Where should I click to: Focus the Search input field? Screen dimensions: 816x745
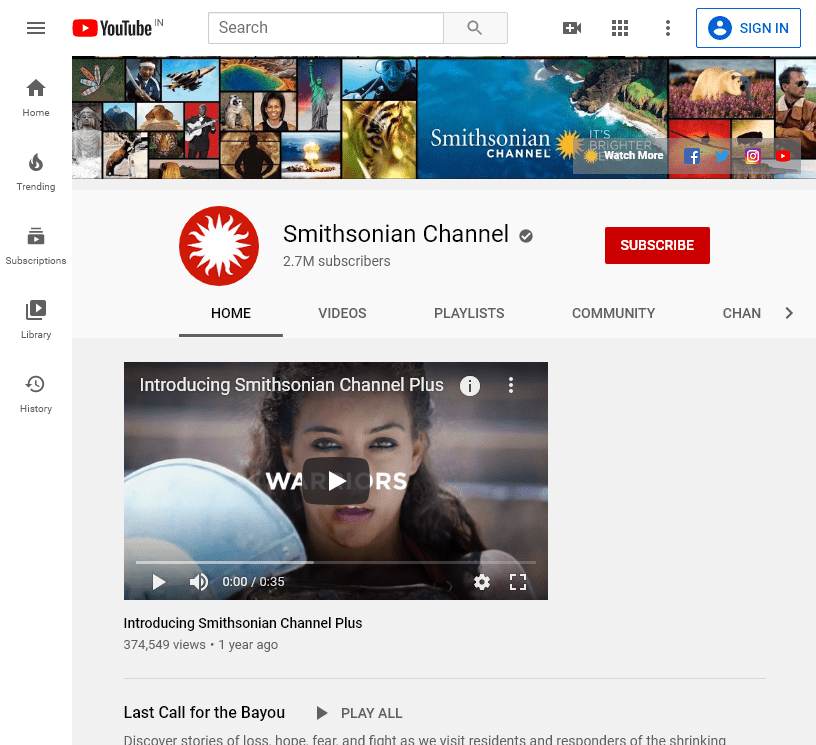(x=326, y=28)
